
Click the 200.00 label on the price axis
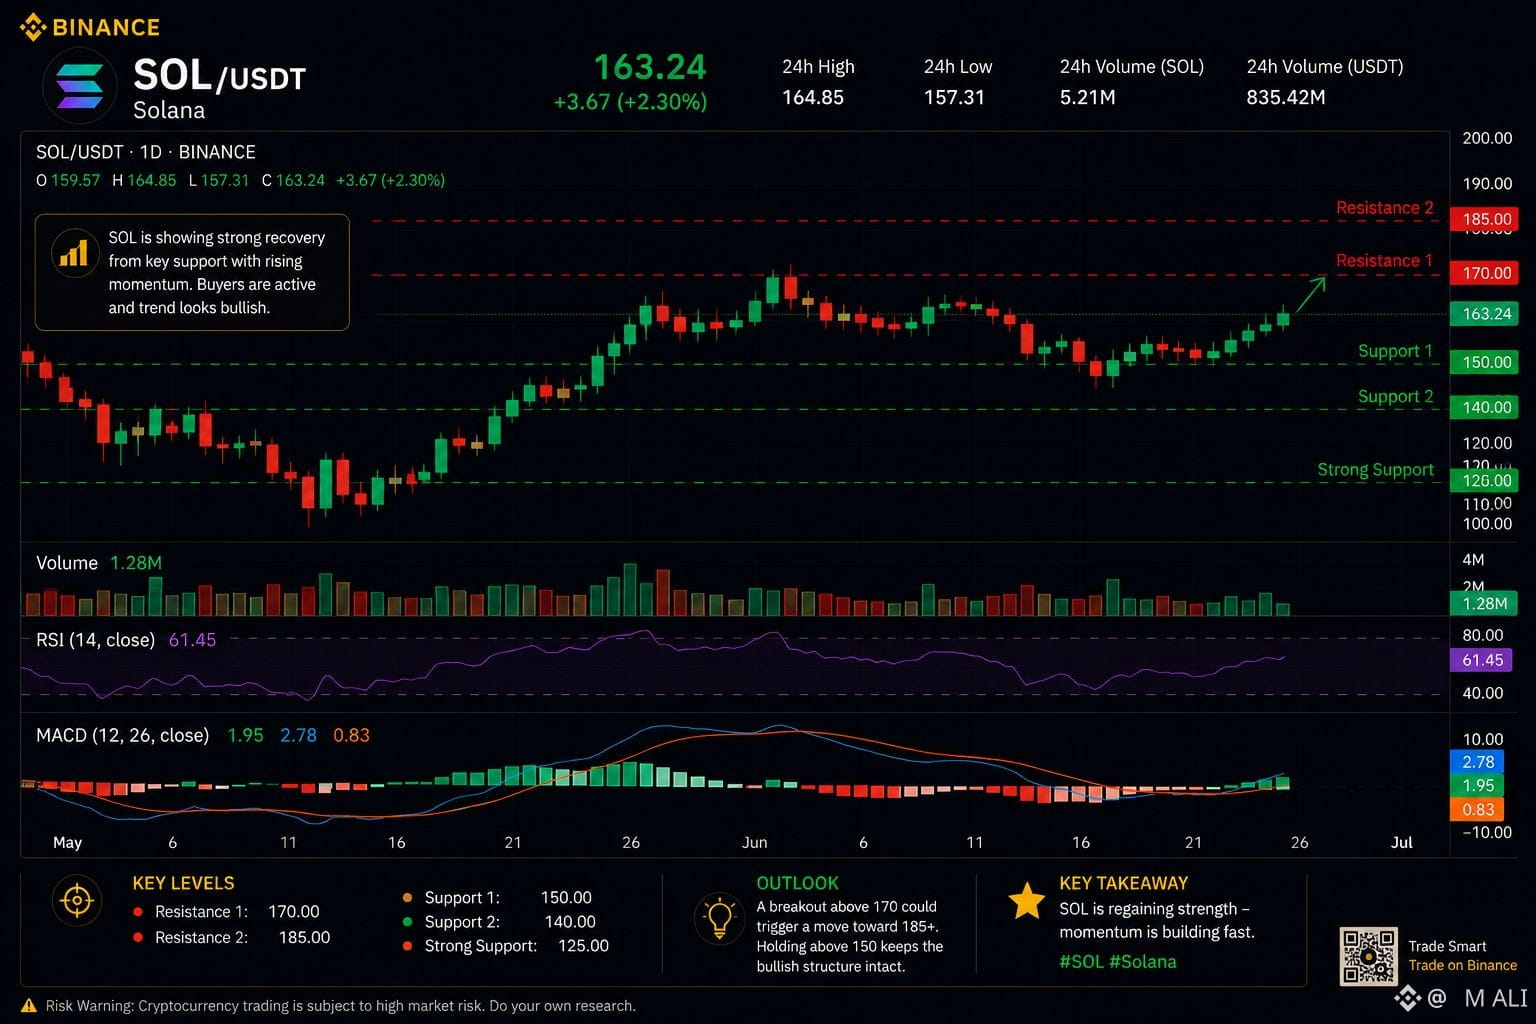click(x=1487, y=138)
